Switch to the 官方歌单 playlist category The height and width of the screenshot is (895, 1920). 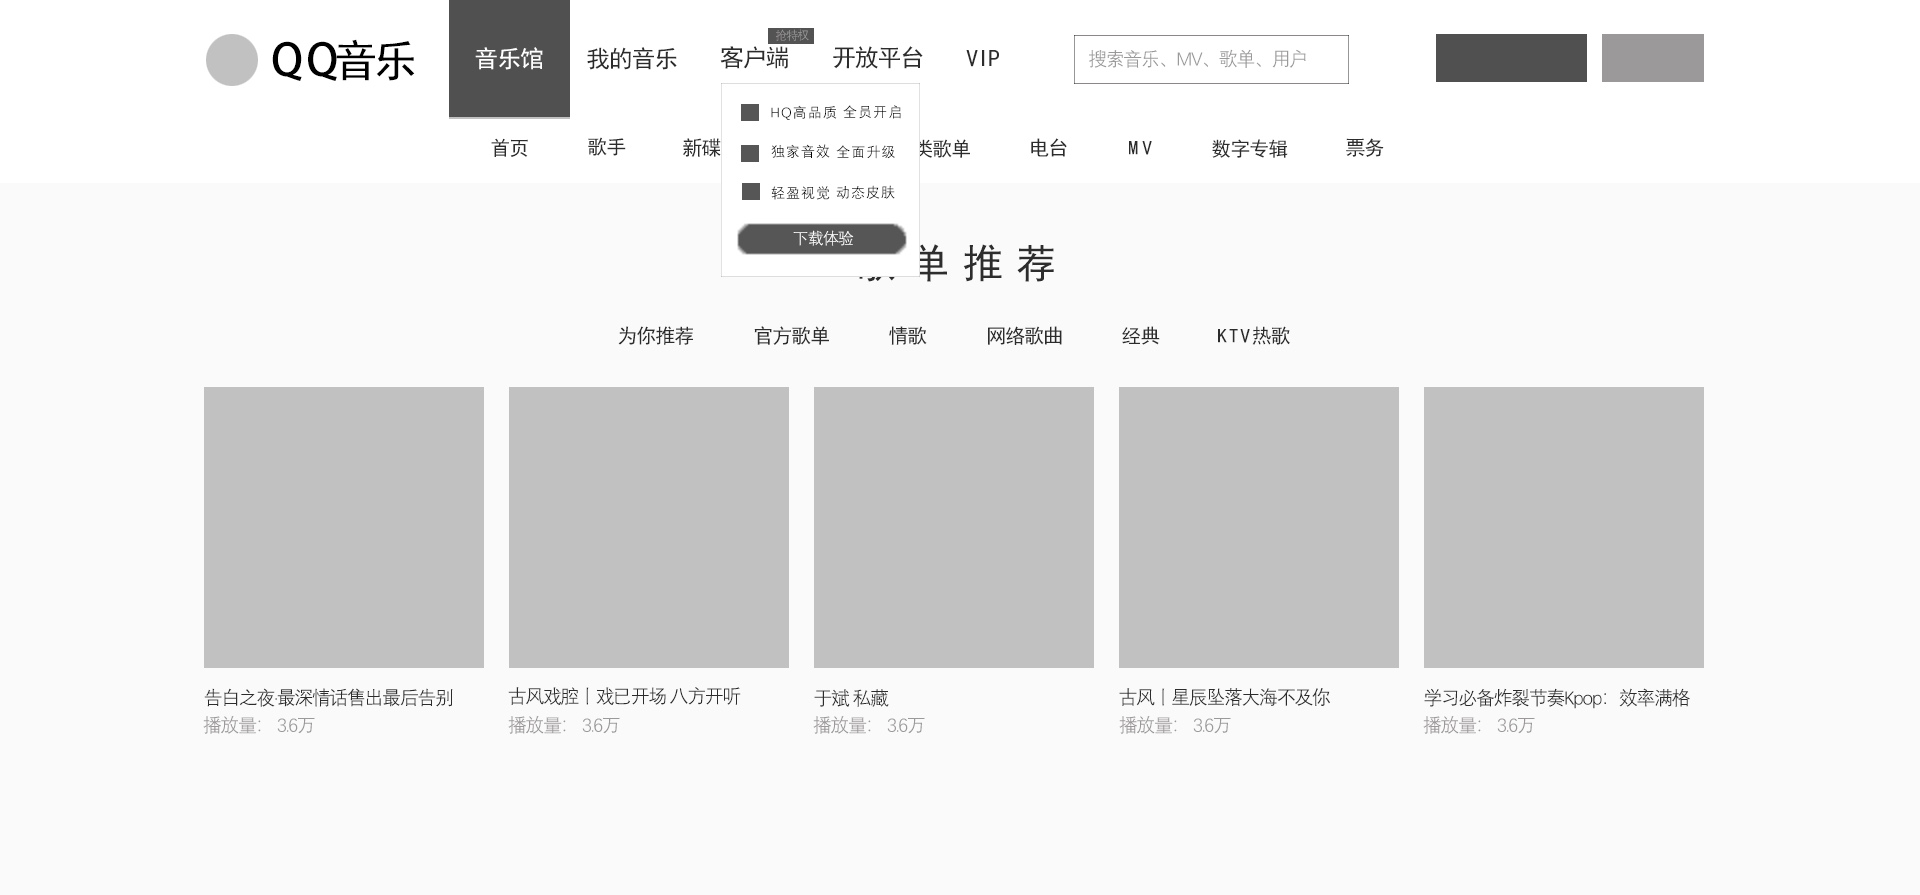(792, 336)
